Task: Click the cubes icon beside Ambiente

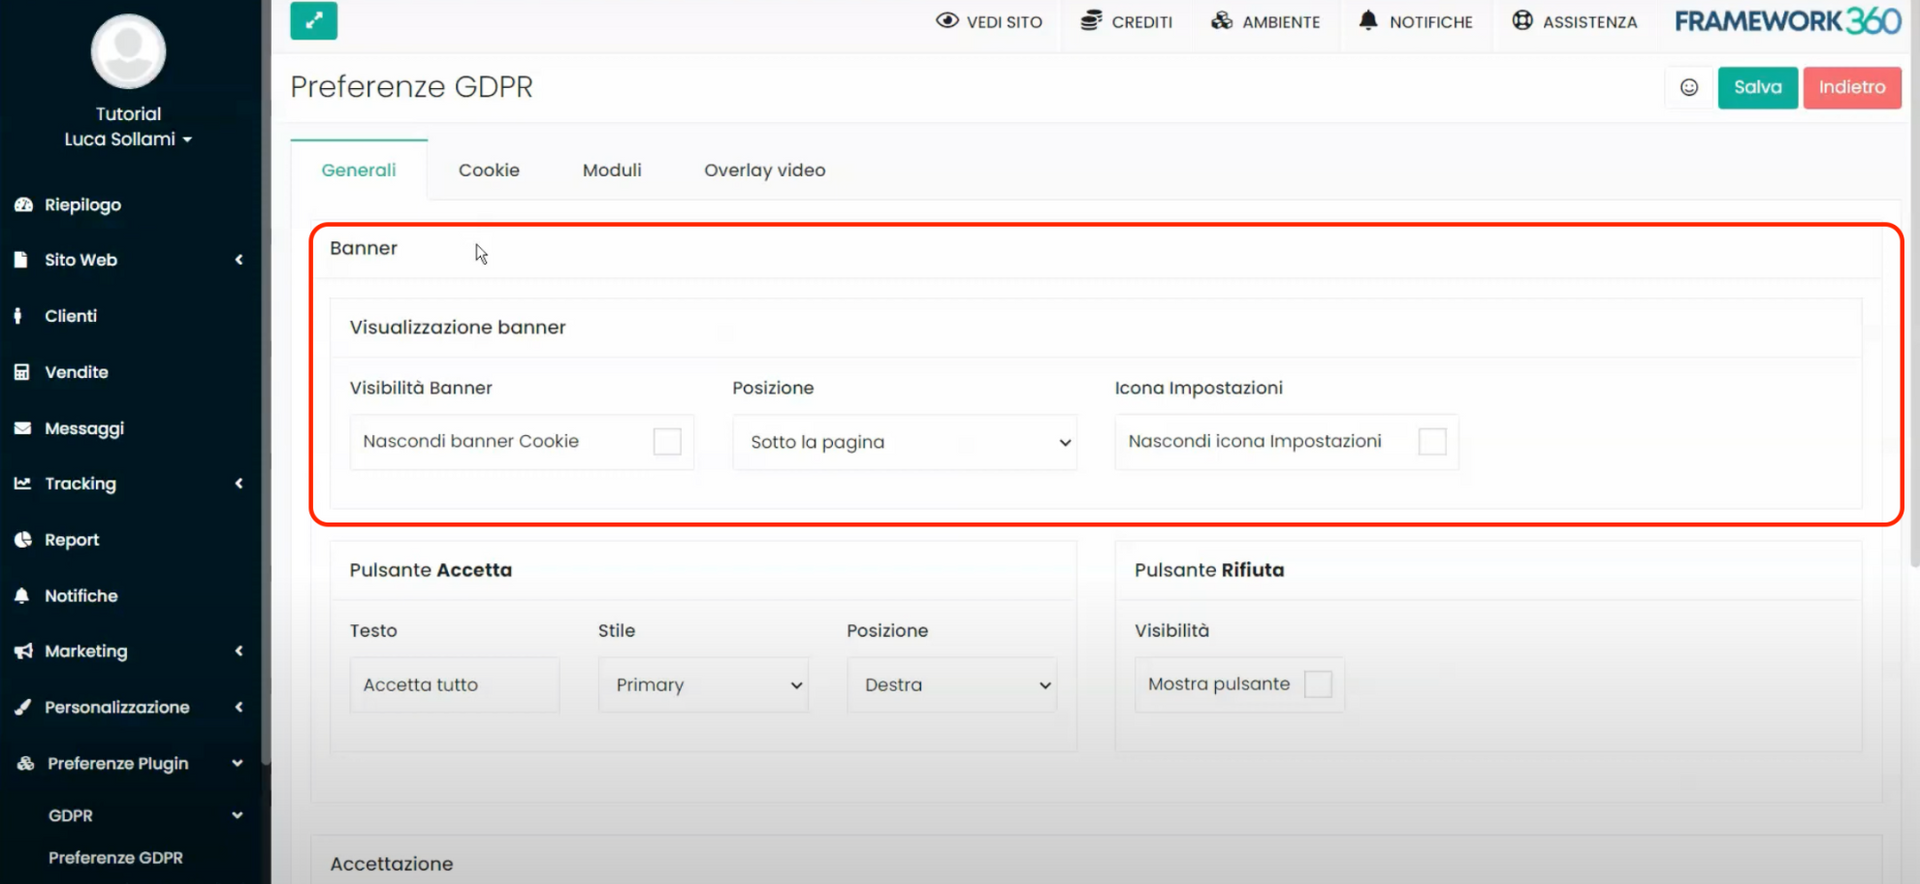Action: tap(1222, 21)
